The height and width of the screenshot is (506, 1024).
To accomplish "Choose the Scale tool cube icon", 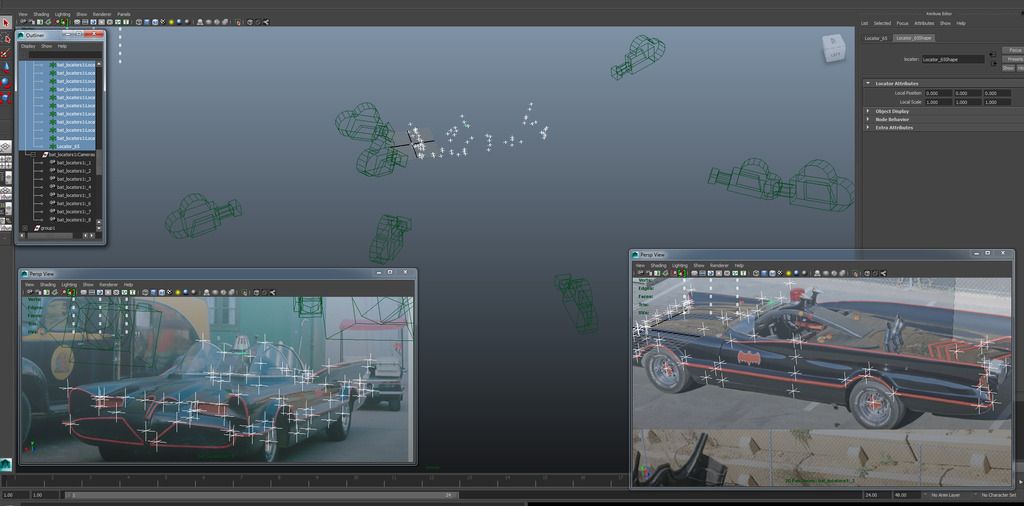I will click(6, 98).
